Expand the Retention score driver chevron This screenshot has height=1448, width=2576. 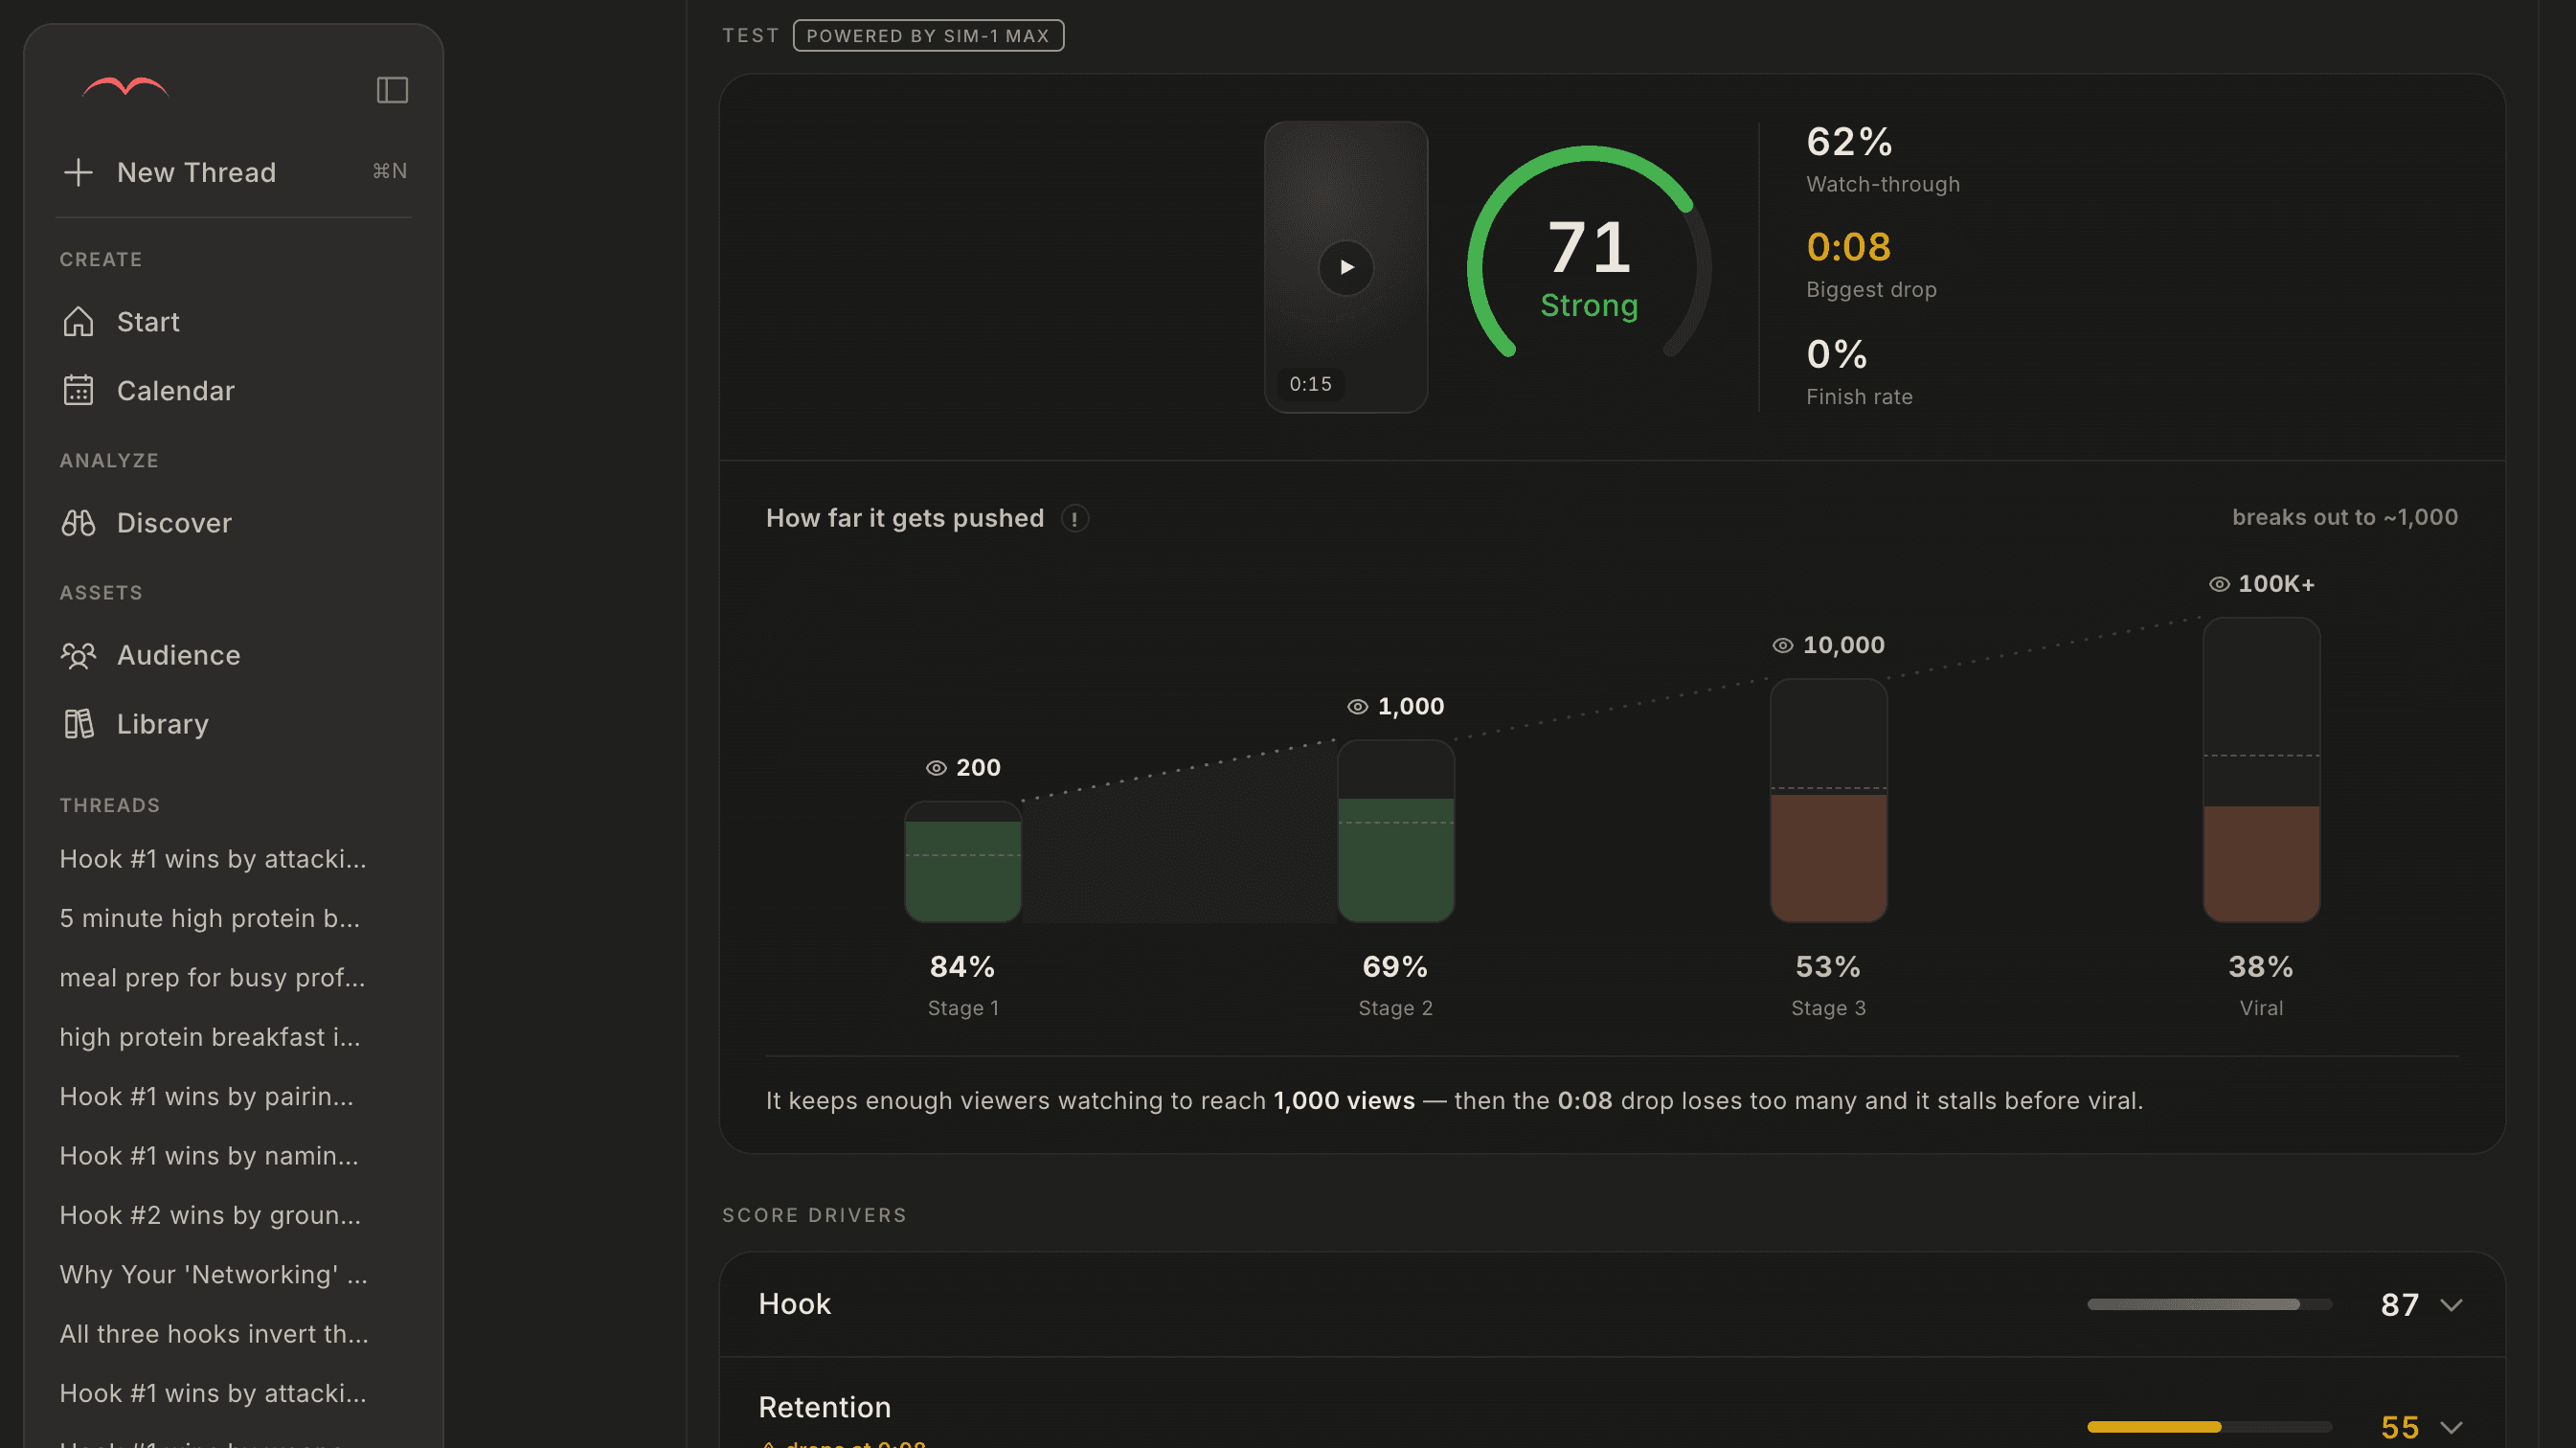coord(2451,1427)
